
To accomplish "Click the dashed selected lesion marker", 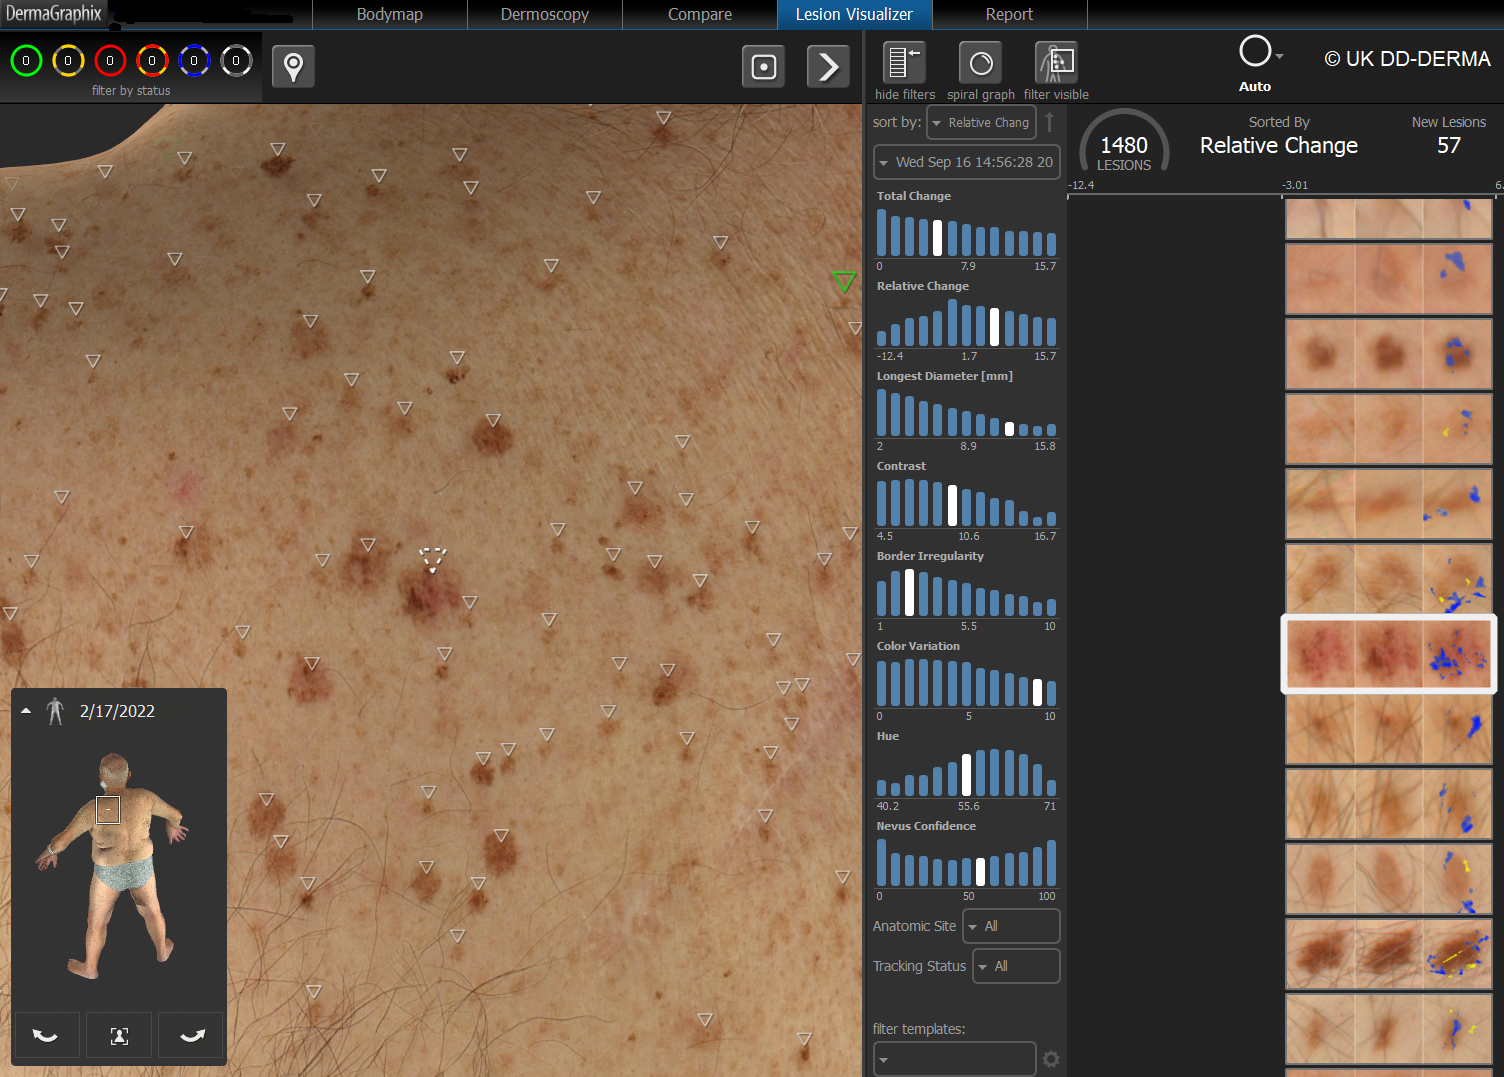I will click(x=432, y=558).
